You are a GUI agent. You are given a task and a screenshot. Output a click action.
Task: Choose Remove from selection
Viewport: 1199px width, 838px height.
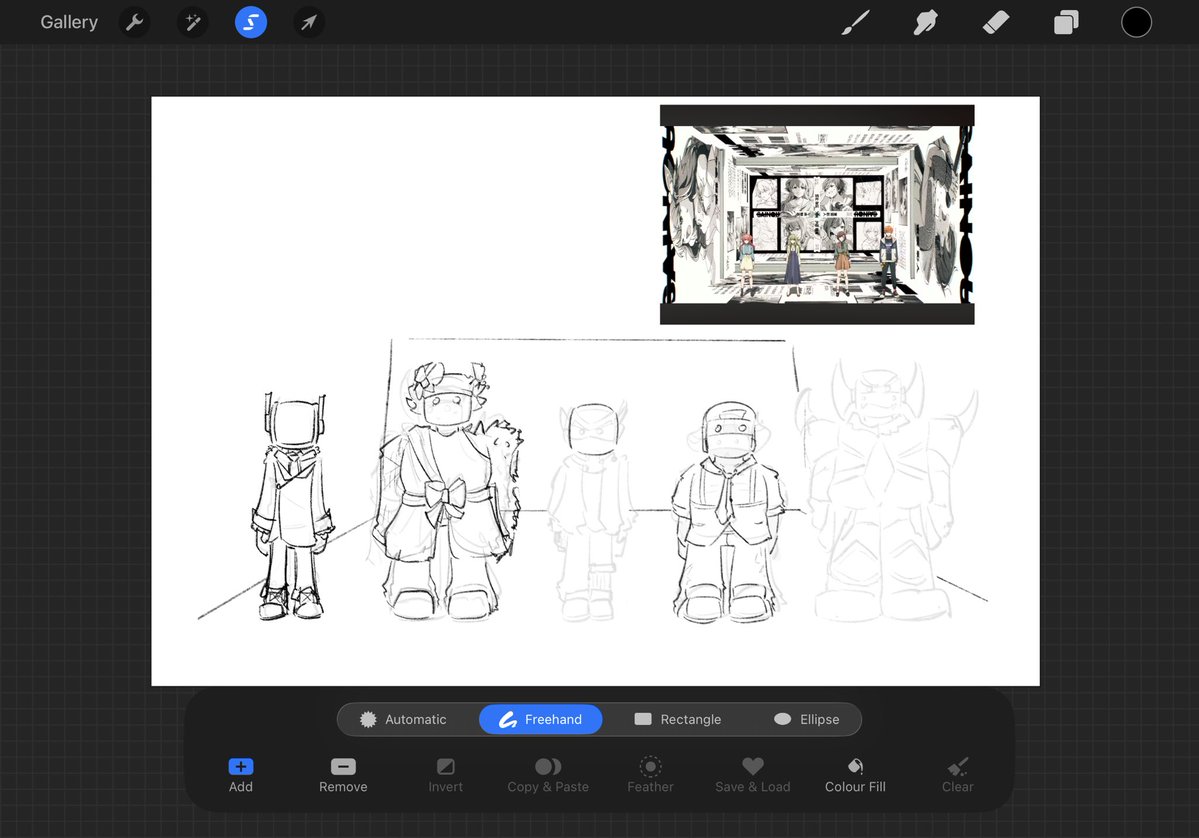[x=343, y=775]
